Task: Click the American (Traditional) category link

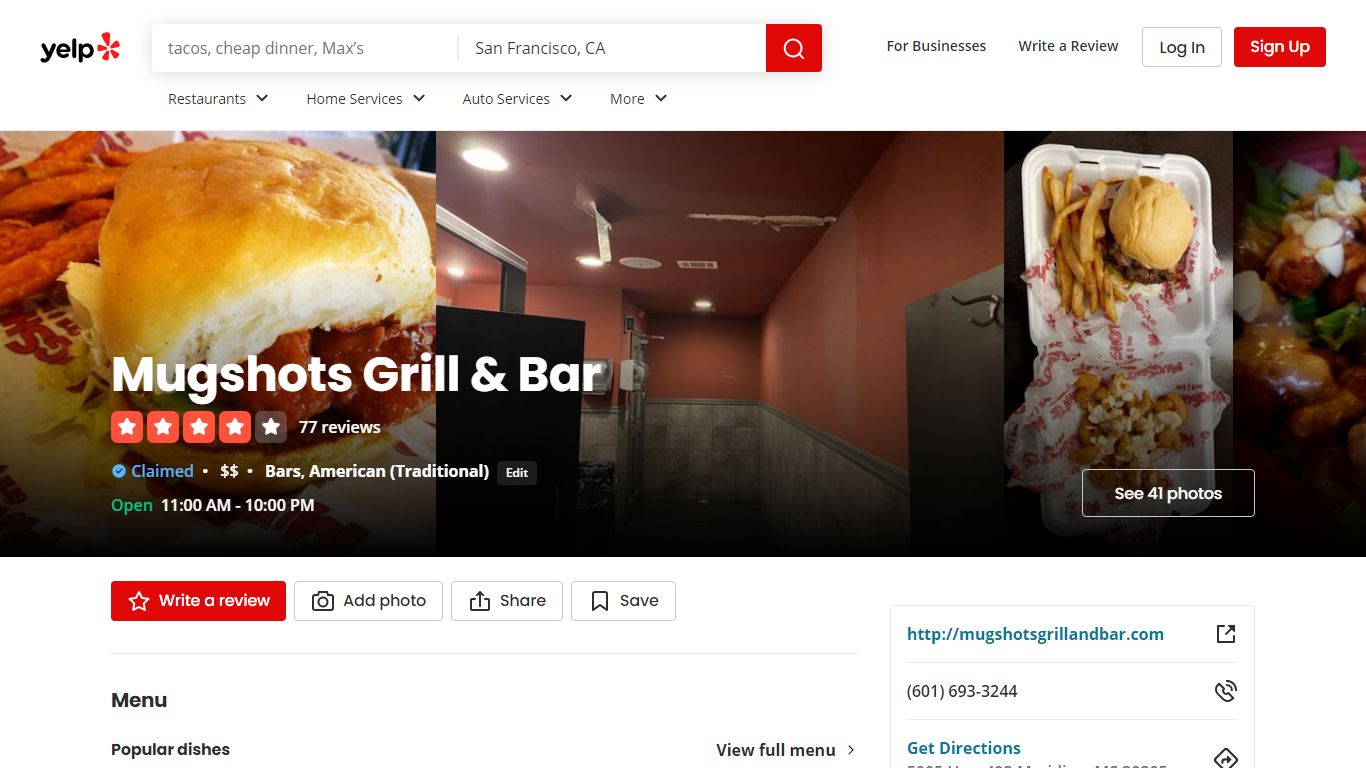Action: pos(399,471)
